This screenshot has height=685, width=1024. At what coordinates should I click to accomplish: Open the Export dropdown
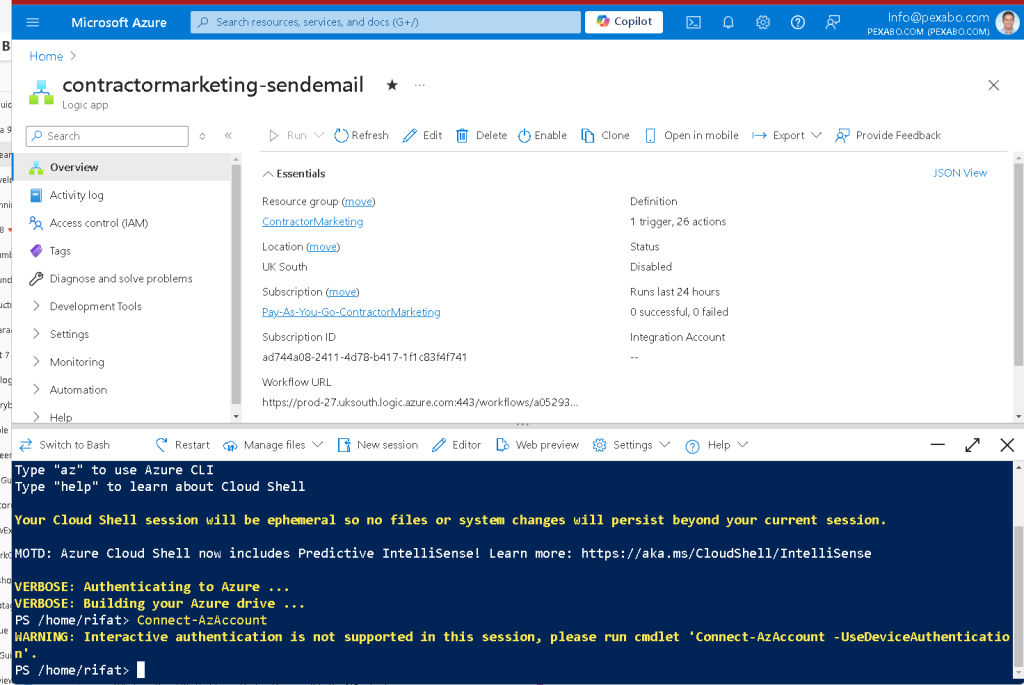point(786,135)
